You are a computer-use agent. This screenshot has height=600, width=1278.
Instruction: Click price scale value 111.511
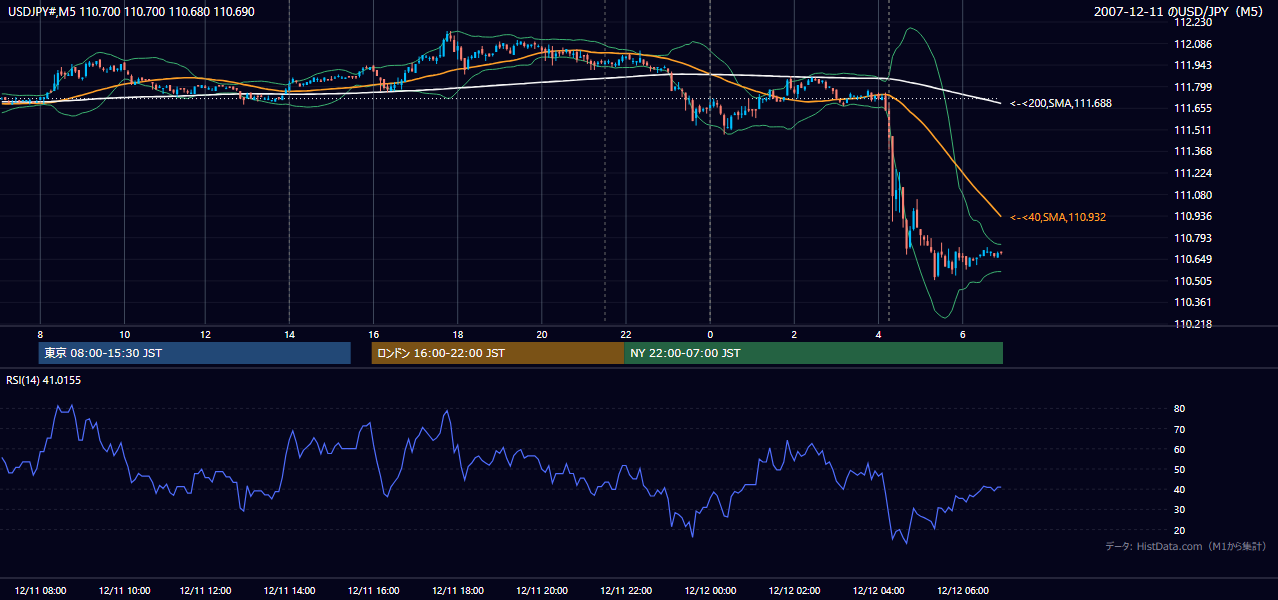(x=1195, y=130)
